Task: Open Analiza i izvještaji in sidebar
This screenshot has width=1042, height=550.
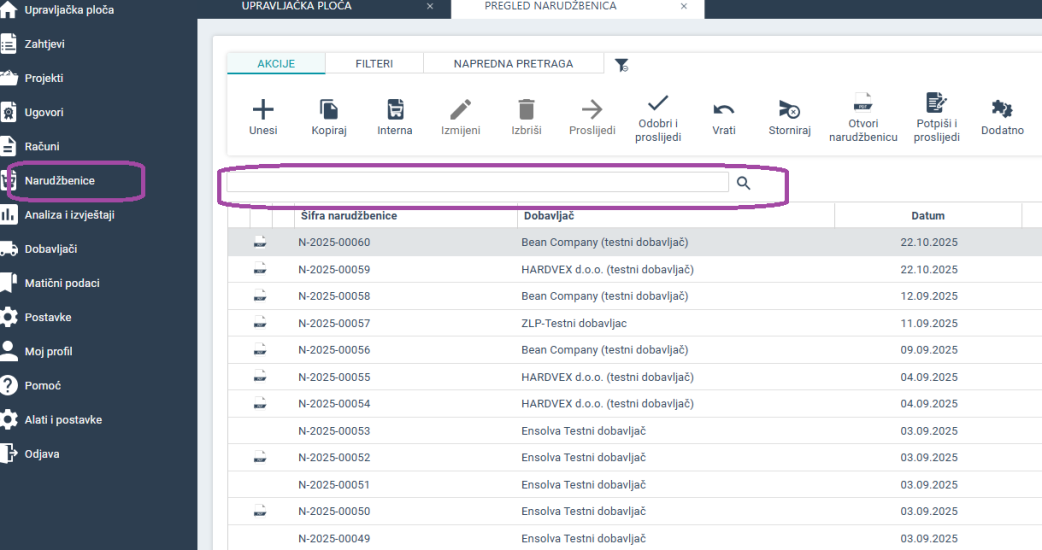Action: (69, 214)
